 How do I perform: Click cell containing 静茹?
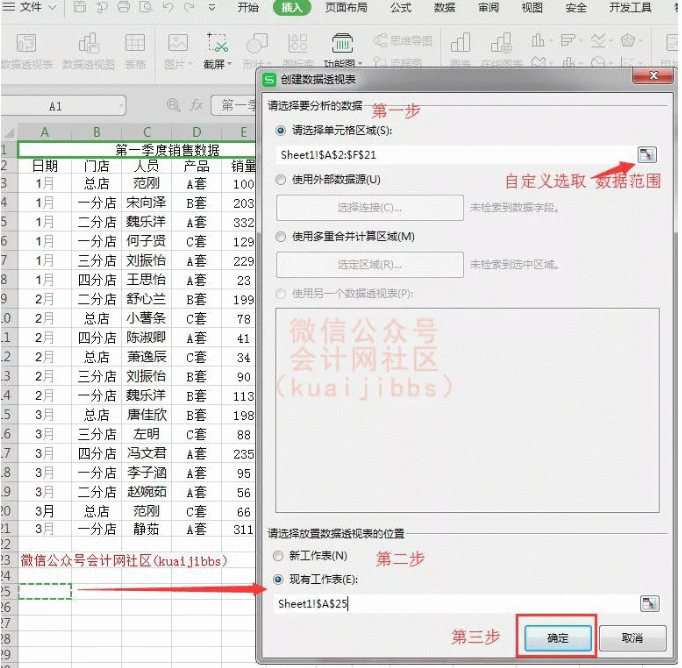coord(147,529)
